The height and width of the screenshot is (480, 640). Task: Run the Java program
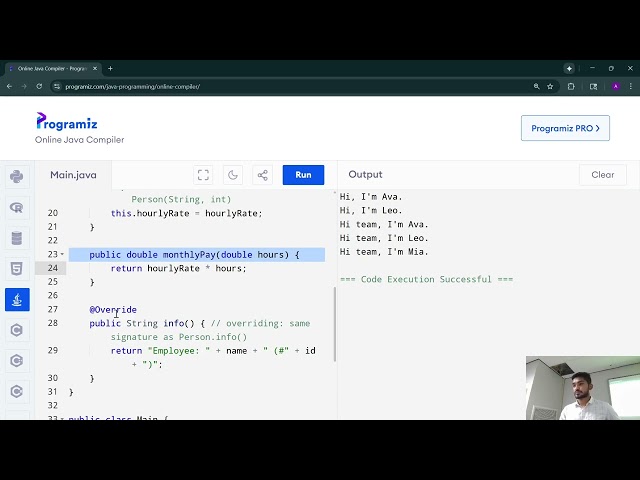tap(303, 175)
